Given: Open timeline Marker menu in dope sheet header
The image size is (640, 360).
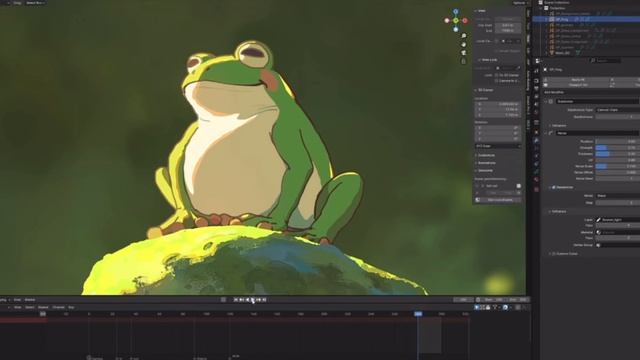Looking at the screenshot, I should (43, 307).
